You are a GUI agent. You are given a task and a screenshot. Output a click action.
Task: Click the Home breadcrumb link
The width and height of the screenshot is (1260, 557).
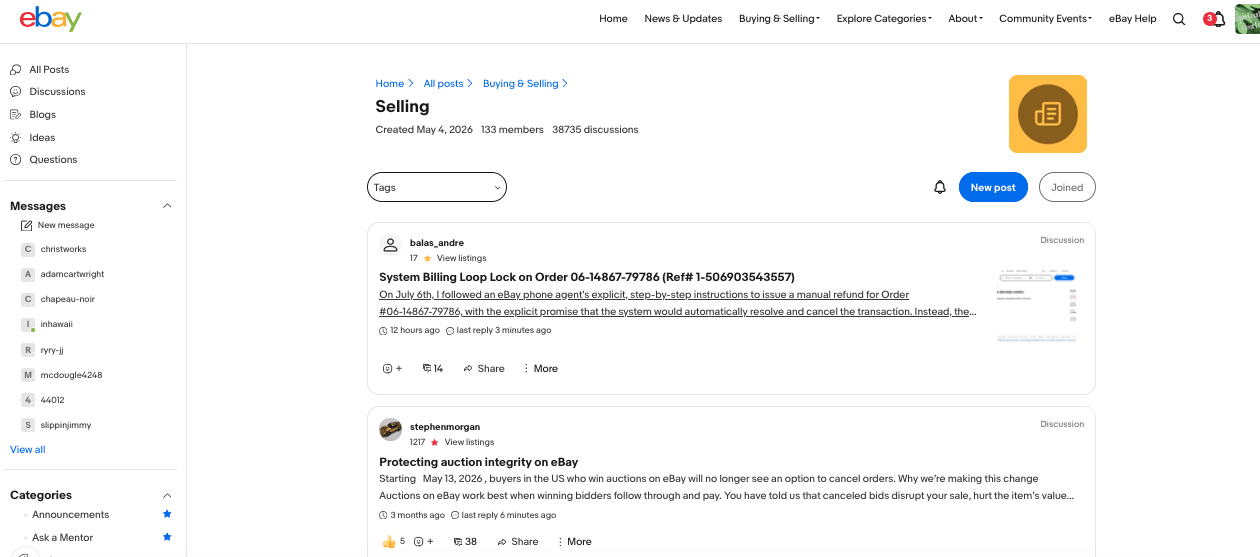pos(390,84)
